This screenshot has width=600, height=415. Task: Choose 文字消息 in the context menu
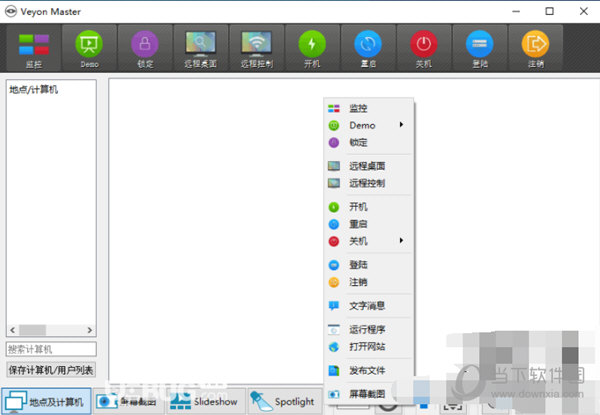(368, 306)
